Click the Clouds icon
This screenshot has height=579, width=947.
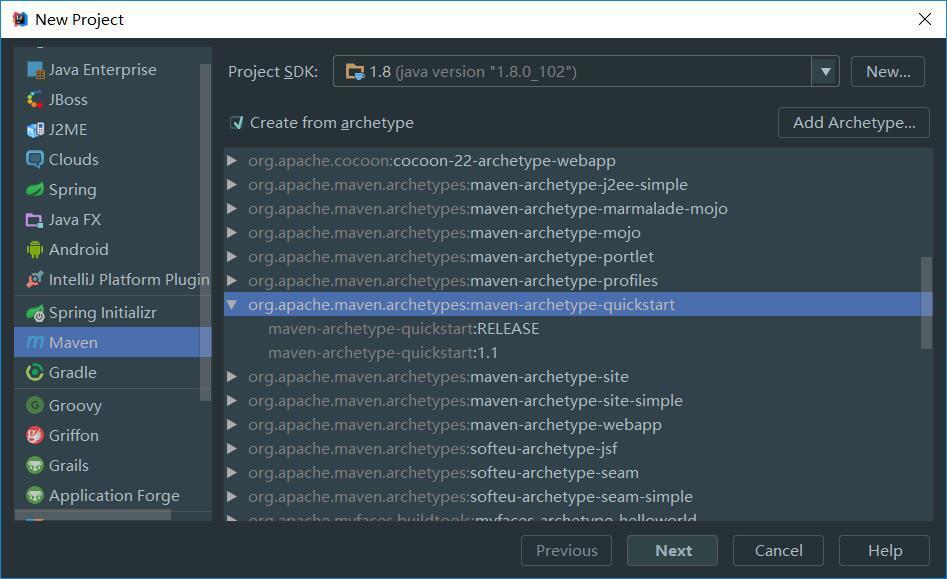35,159
